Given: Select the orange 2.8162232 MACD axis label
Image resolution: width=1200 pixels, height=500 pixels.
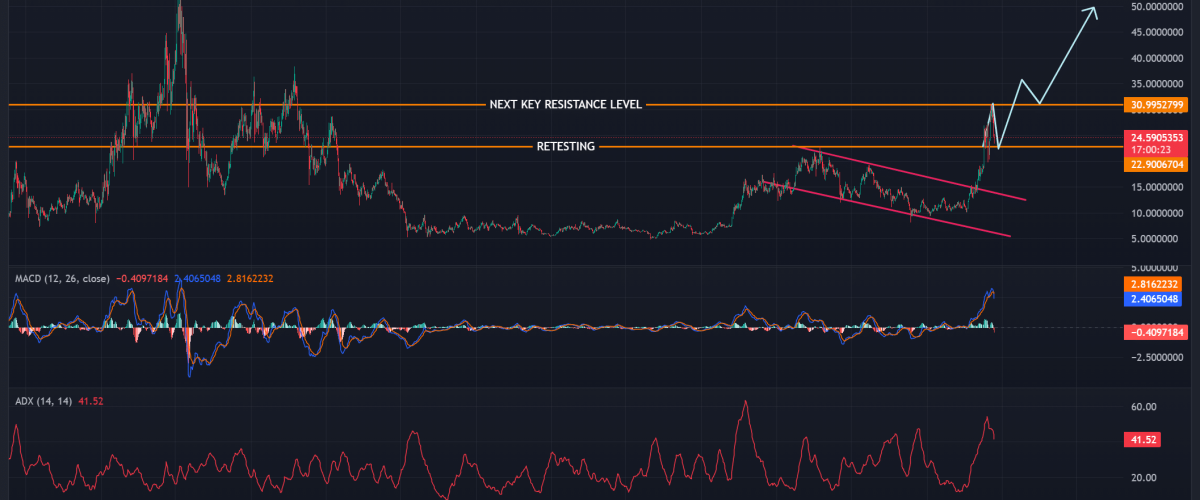Looking at the screenshot, I should point(1156,285).
